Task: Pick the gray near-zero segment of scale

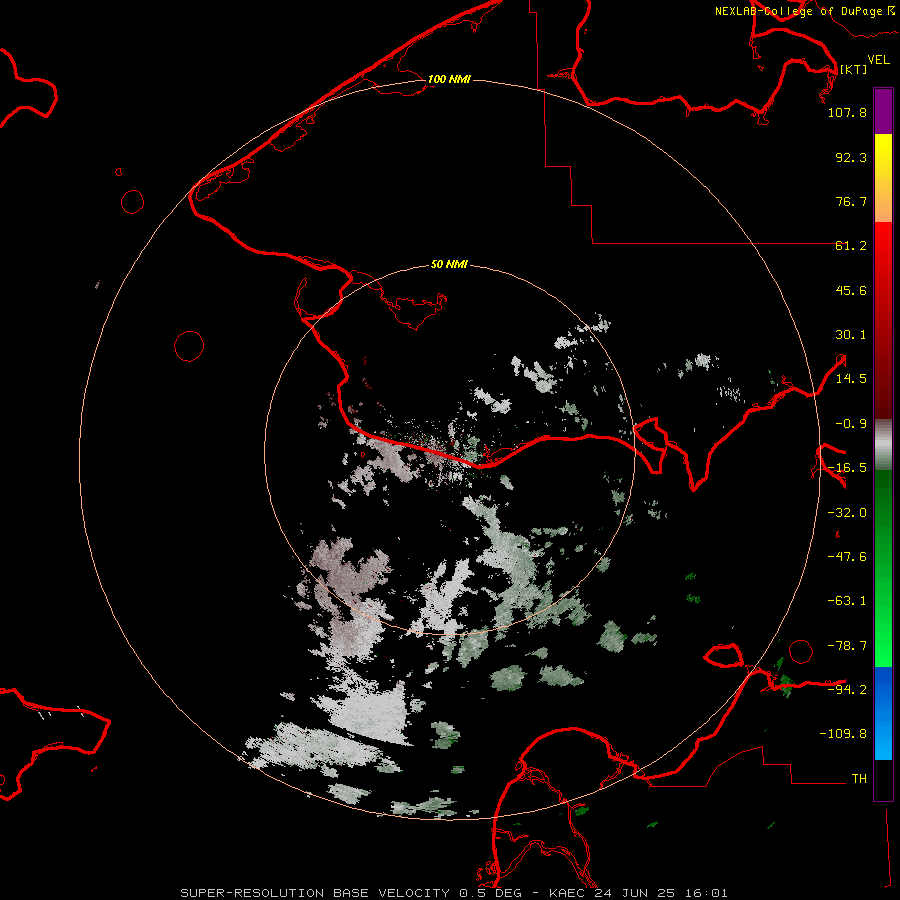Action: pos(883,444)
